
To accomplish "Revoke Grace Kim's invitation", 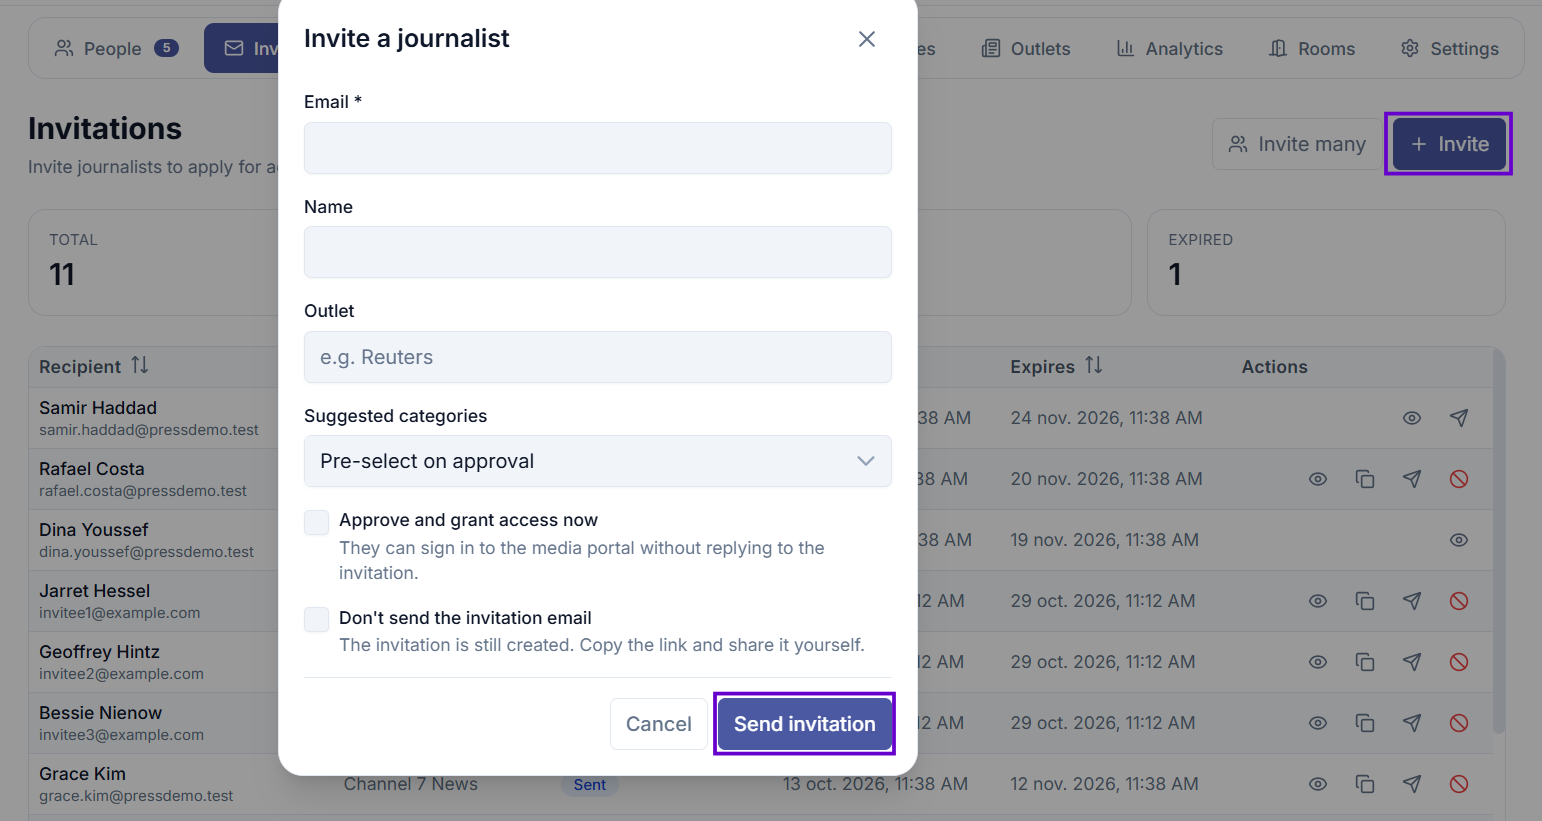I will click(1459, 784).
